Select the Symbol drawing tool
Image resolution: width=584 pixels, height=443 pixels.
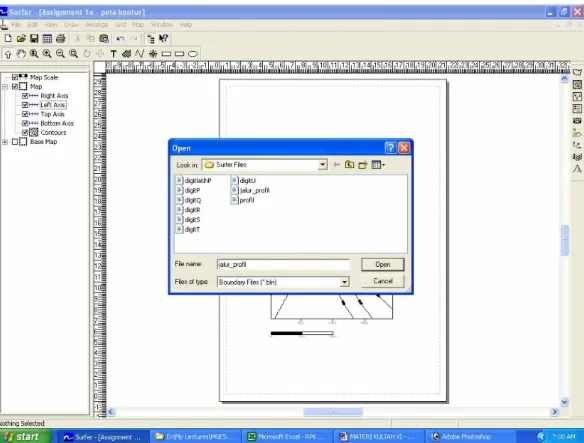pyautogui.click(x=153, y=54)
